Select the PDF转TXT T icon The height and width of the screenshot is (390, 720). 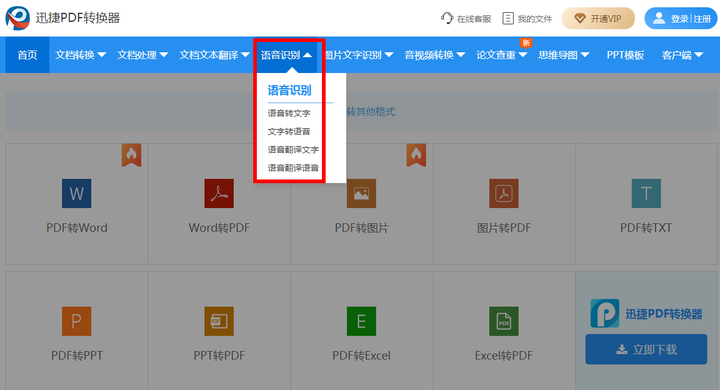coord(646,193)
